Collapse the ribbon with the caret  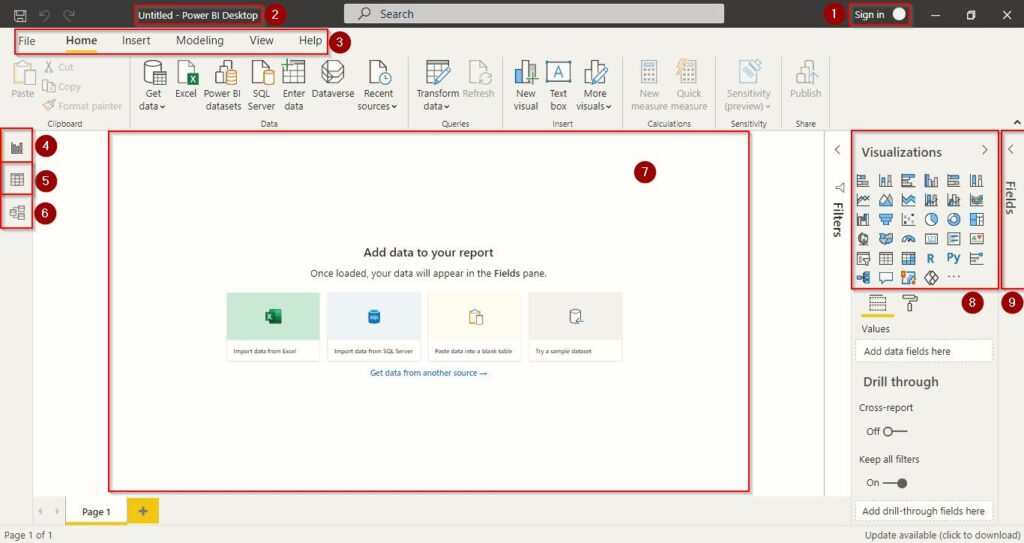tap(1016, 123)
